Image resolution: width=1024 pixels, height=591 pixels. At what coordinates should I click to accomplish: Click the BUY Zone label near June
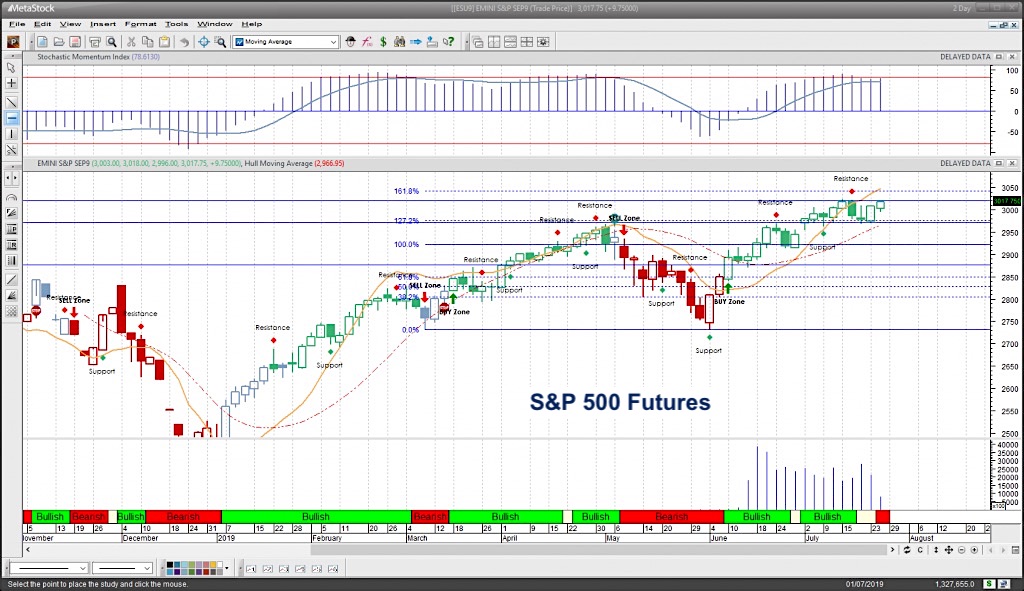[x=729, y=302]
